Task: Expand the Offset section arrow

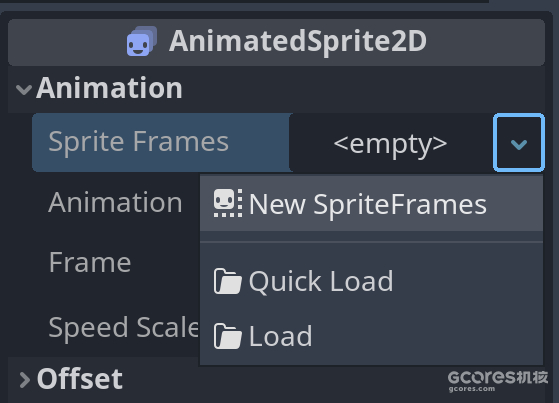Action: [25, 380]
